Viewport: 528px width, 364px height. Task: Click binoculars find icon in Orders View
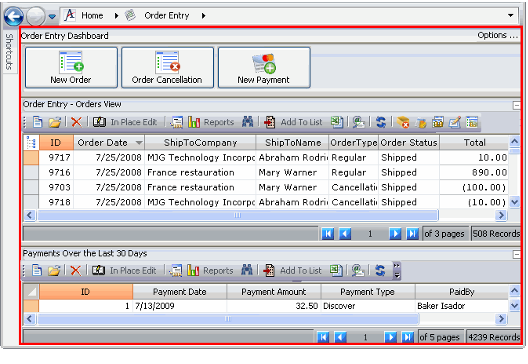click(248, 122)
